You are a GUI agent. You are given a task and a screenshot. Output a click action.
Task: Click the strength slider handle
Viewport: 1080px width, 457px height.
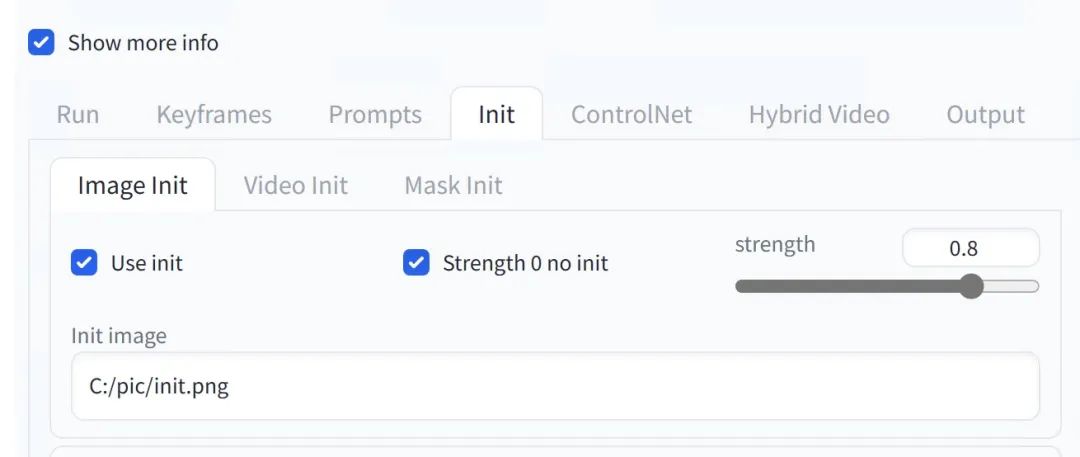(971, 286)
